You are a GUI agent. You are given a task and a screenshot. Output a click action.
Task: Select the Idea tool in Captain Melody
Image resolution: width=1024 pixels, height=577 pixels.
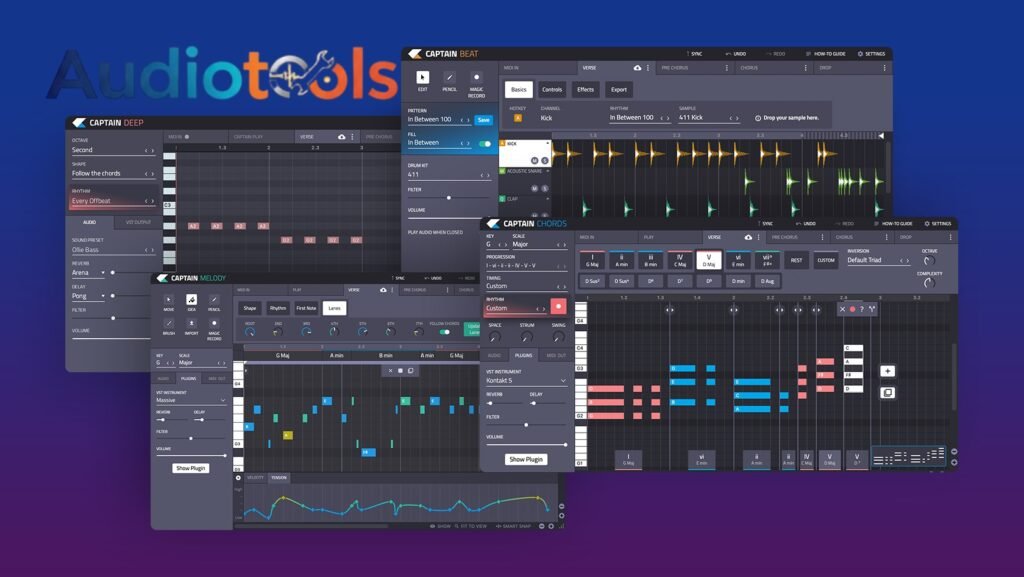(191, 300)
